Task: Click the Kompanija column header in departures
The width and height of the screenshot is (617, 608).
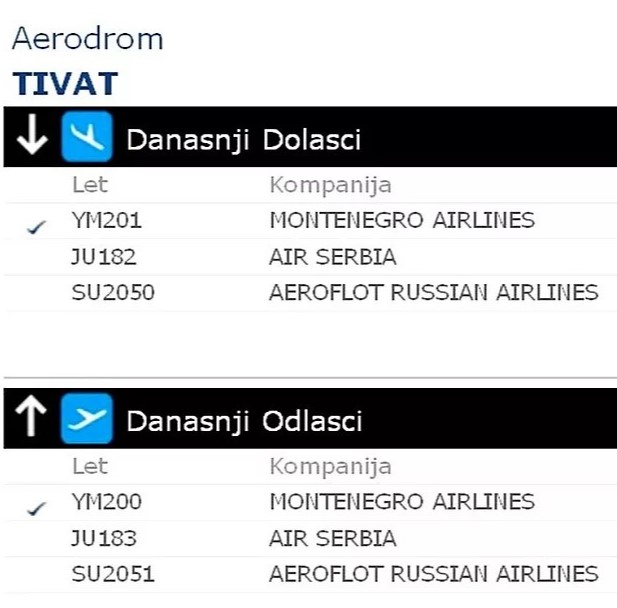Action: pyautogui.click(x=330, y=466)
